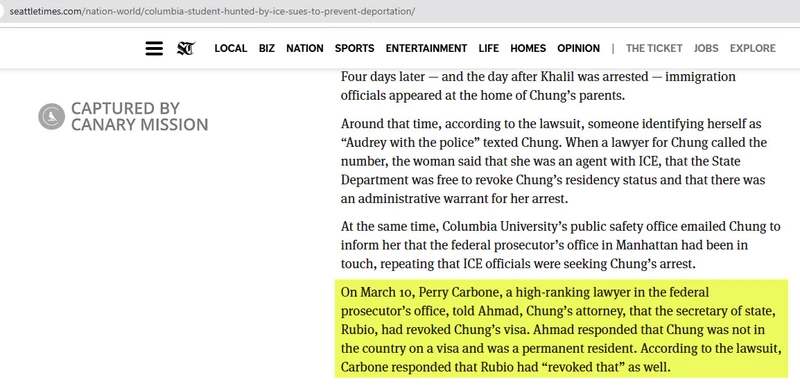Click the highlighted Perry Carbone paragraph
800x386 pixels.
tap(561, 329)
